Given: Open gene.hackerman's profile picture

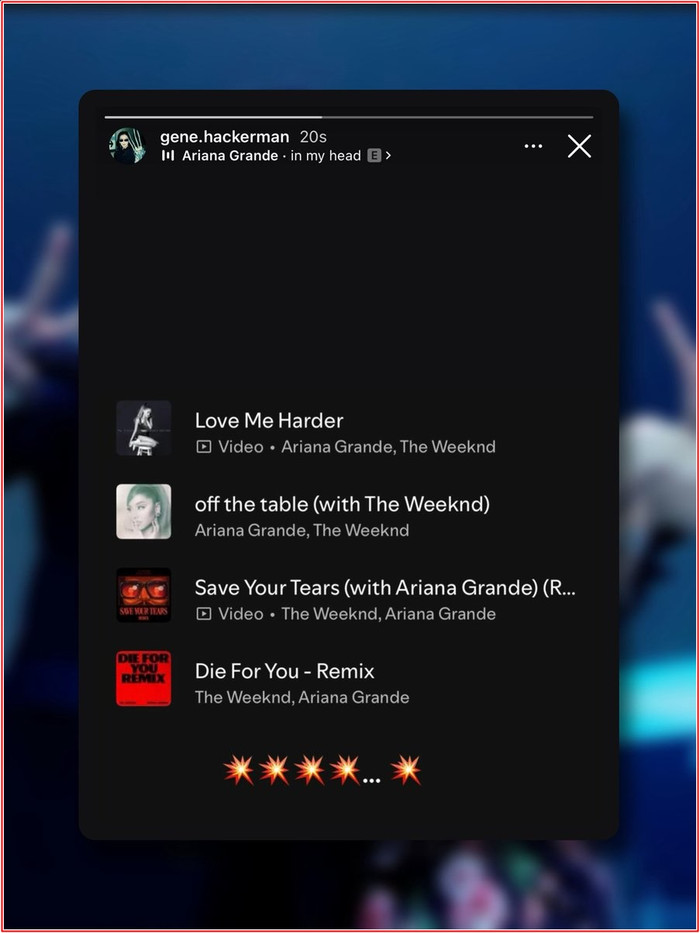Looking at the screenshot, I should point(128,146).
